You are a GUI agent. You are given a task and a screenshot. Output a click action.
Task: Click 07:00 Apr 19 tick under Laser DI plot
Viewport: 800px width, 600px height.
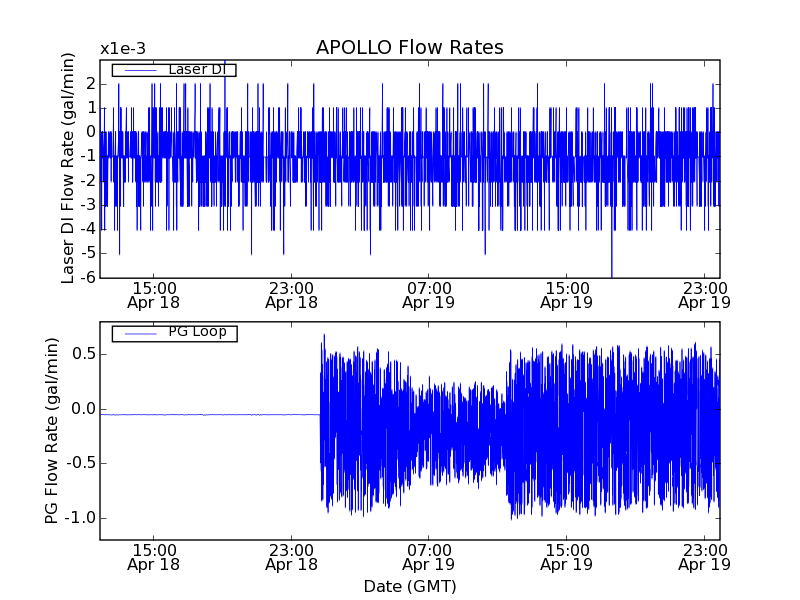pos(429,293)
